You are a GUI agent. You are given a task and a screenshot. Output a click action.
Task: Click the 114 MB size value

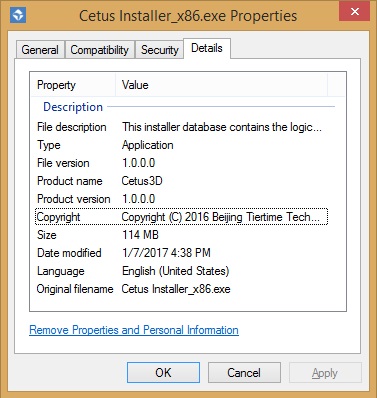point(140,235)
